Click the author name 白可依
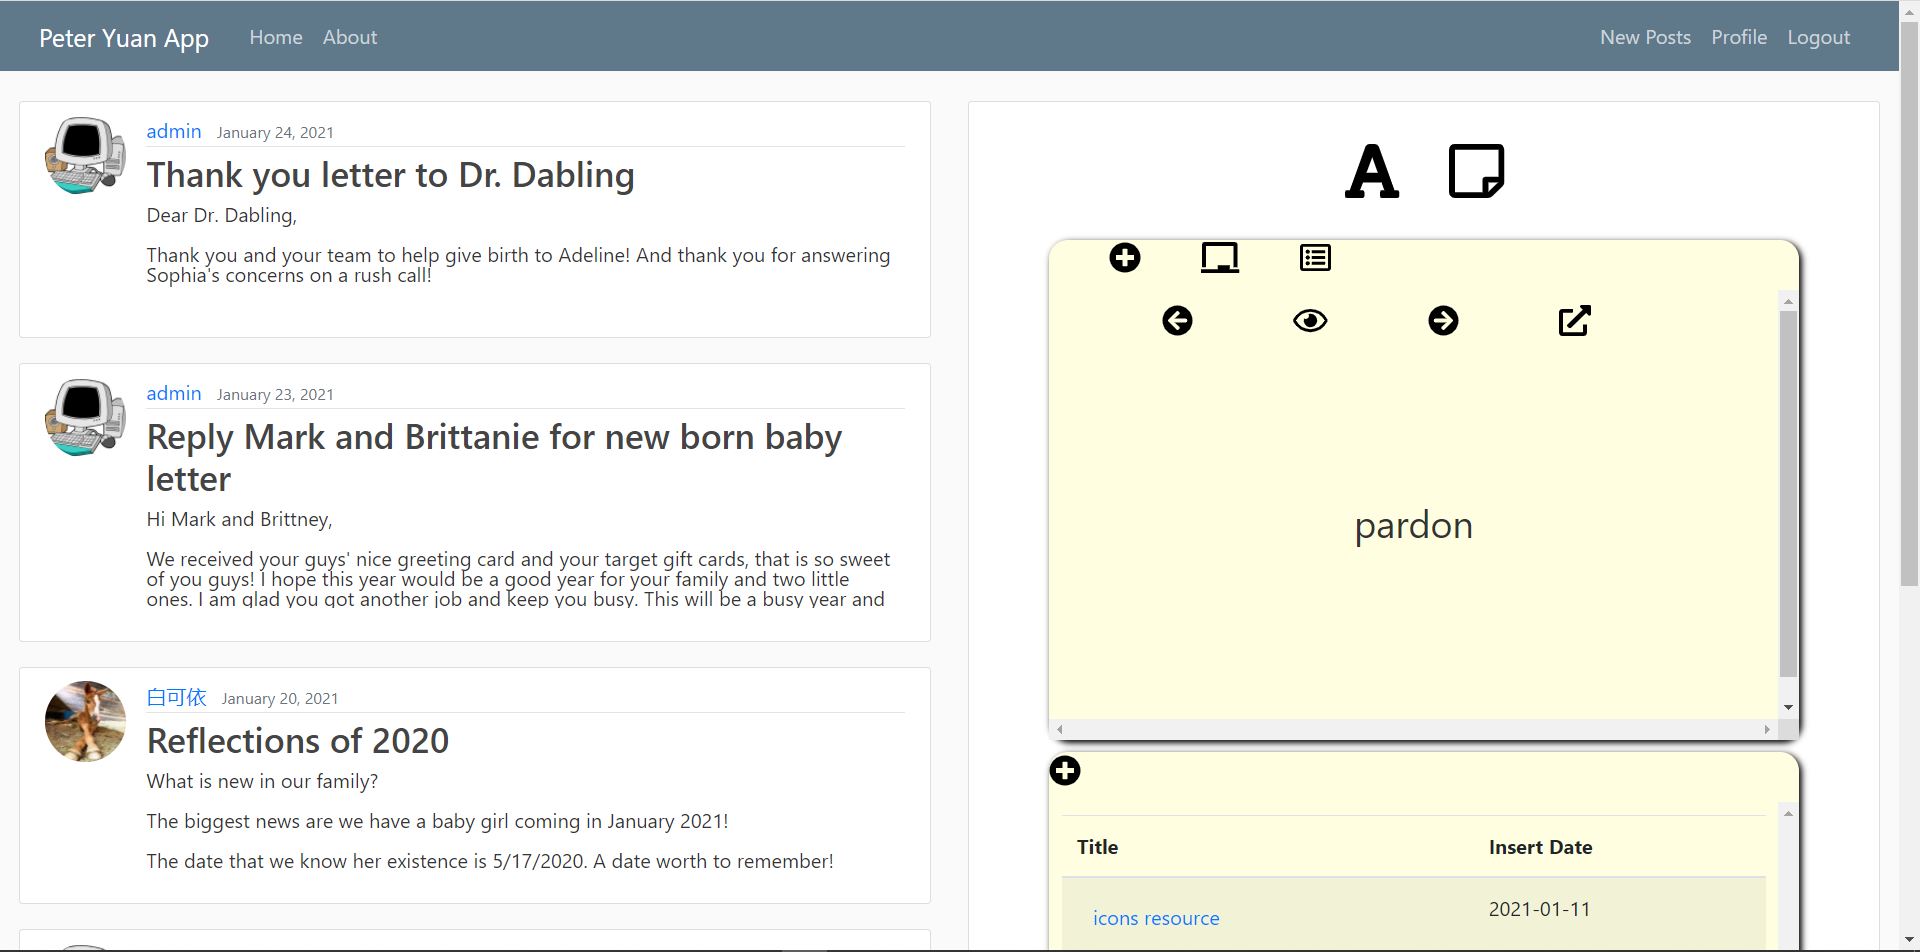1920x952 pixels. (x=176, y=697)
